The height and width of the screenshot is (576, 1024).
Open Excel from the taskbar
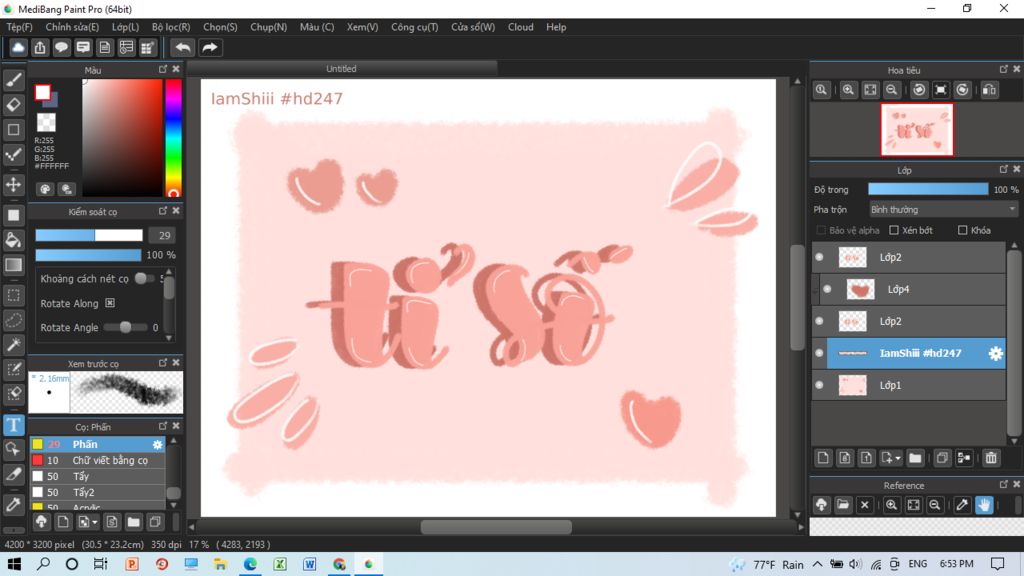pos(280,564)
